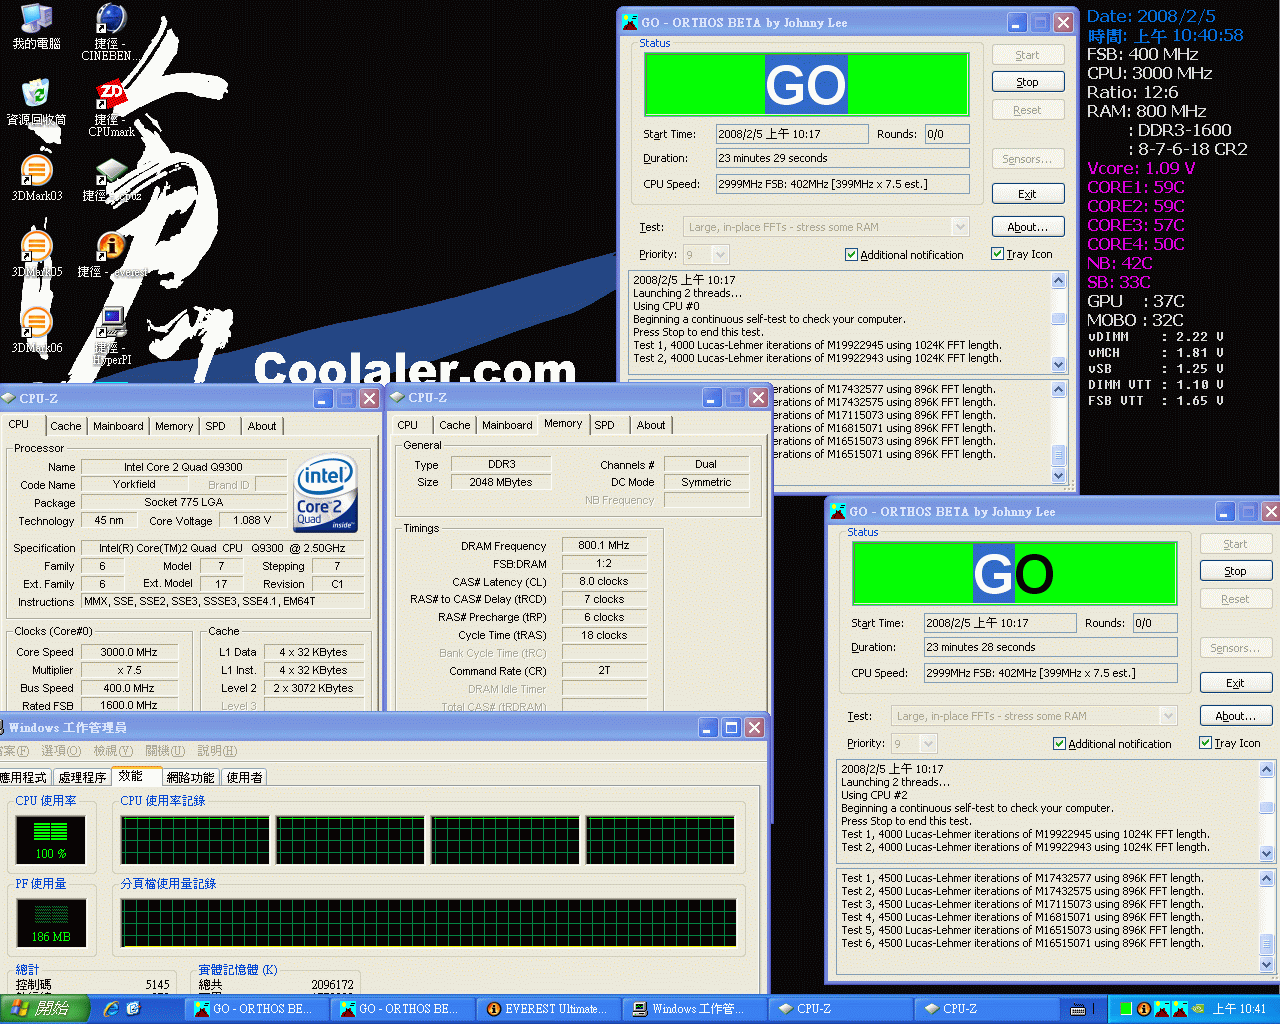Screen dimensions: 1280x1024
Task: Switch to Mainboard tab in processor CPU-Z window
Action: (x=118, y=426)
